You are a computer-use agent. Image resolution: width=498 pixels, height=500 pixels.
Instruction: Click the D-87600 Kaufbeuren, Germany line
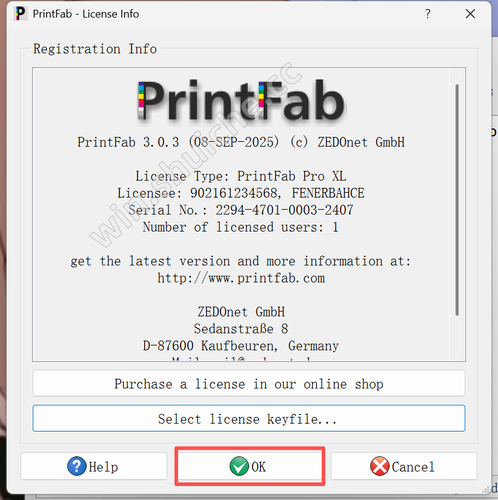(x=241, y=346)
